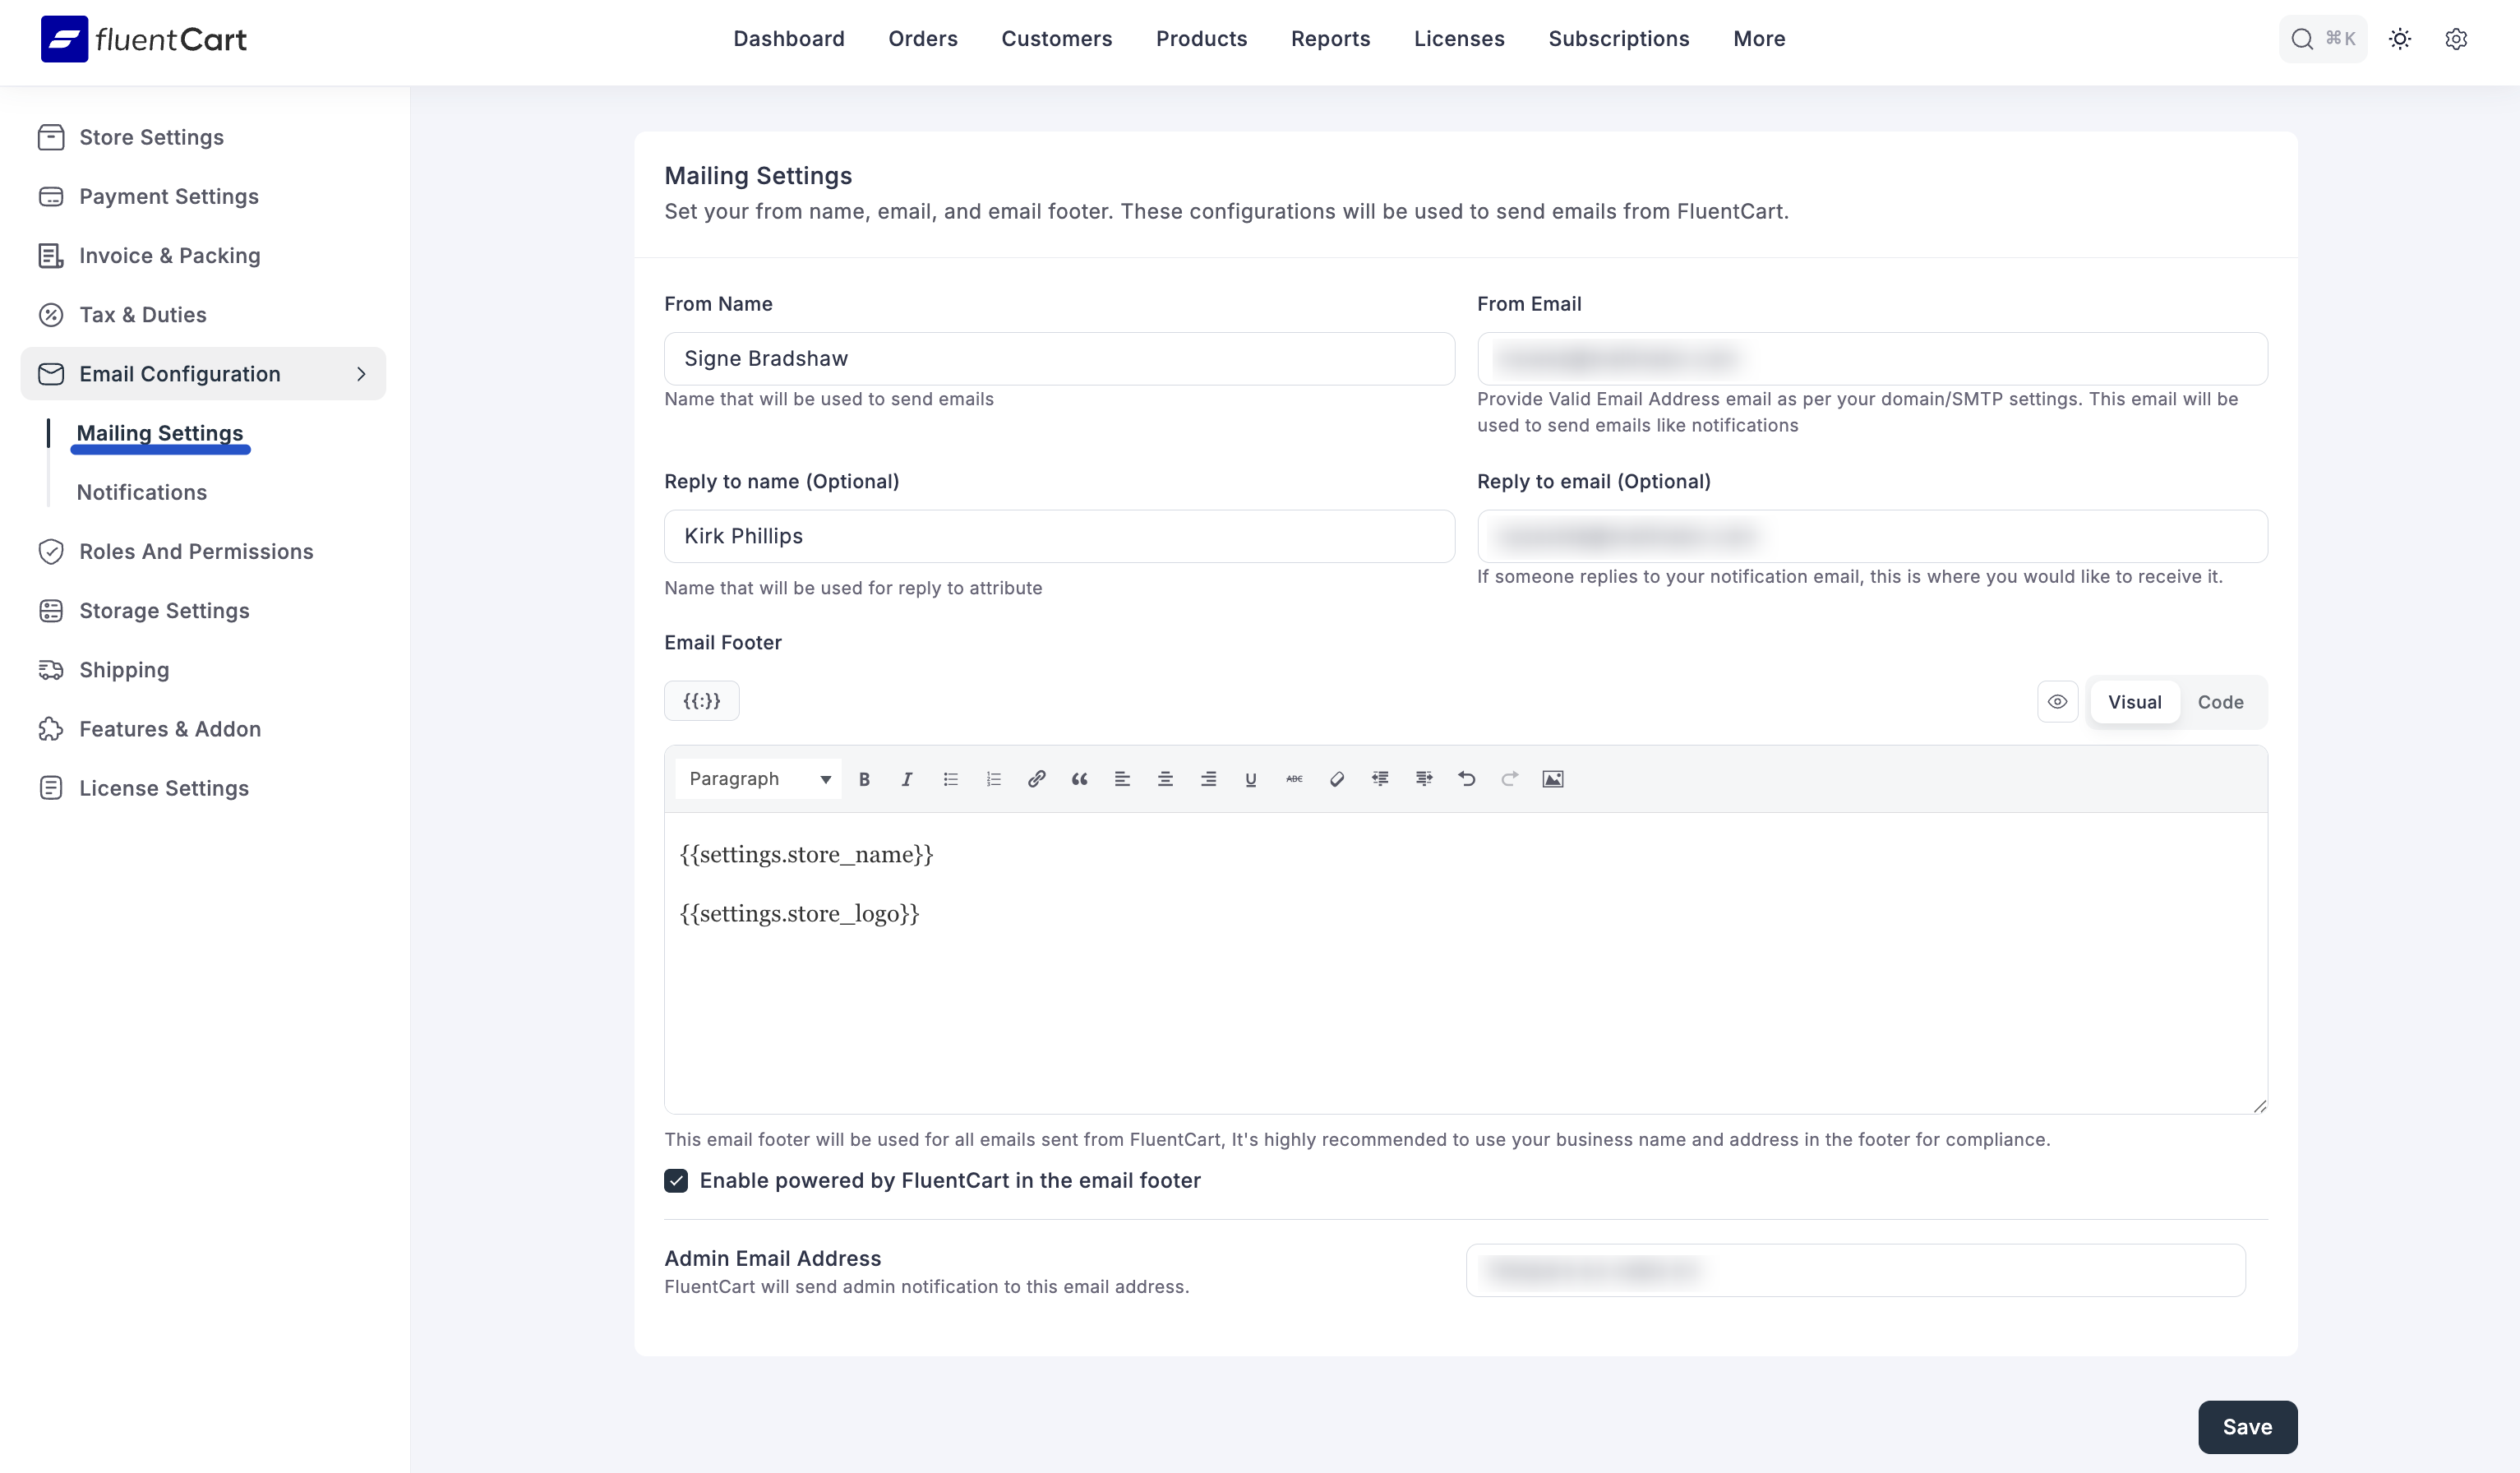The height and width of the screenshot is (1473, 2520).
Task: Go to Notifications settings
Action: 141,492
